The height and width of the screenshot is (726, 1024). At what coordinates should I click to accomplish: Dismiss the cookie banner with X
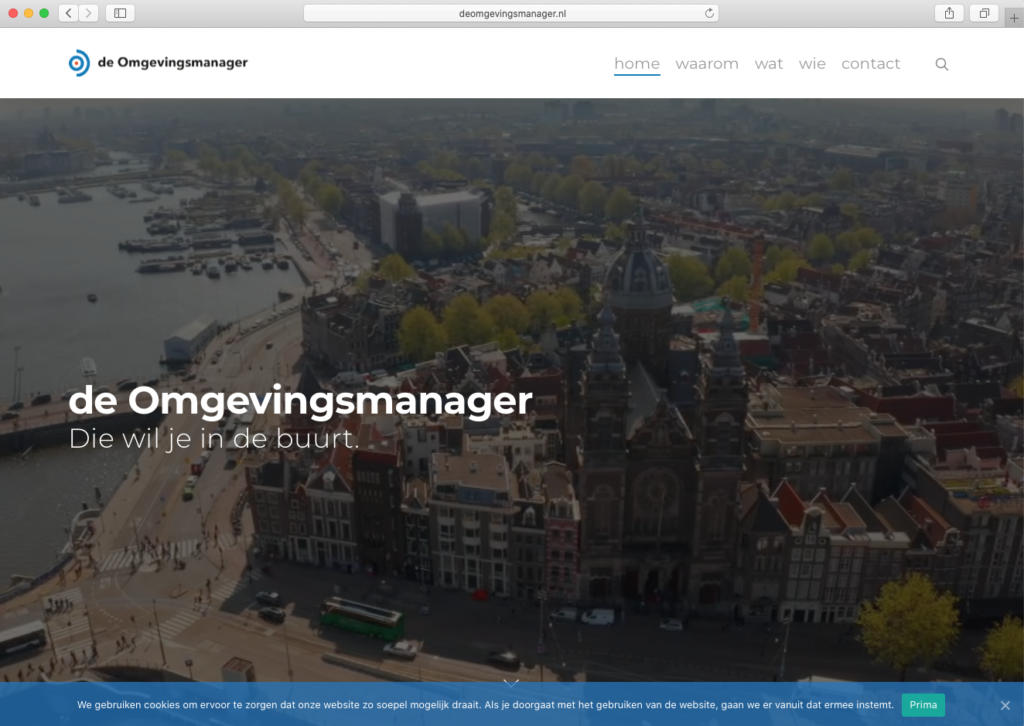[x=1005, y=705]
